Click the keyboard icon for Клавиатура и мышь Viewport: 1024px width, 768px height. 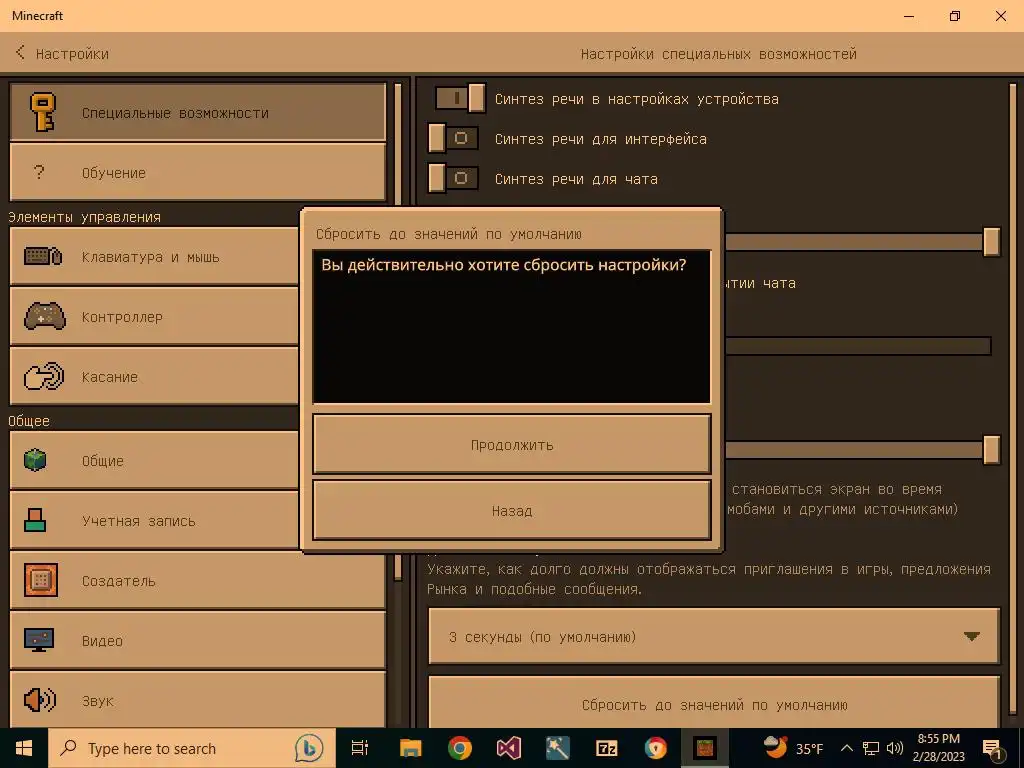[x=43, y=256]
